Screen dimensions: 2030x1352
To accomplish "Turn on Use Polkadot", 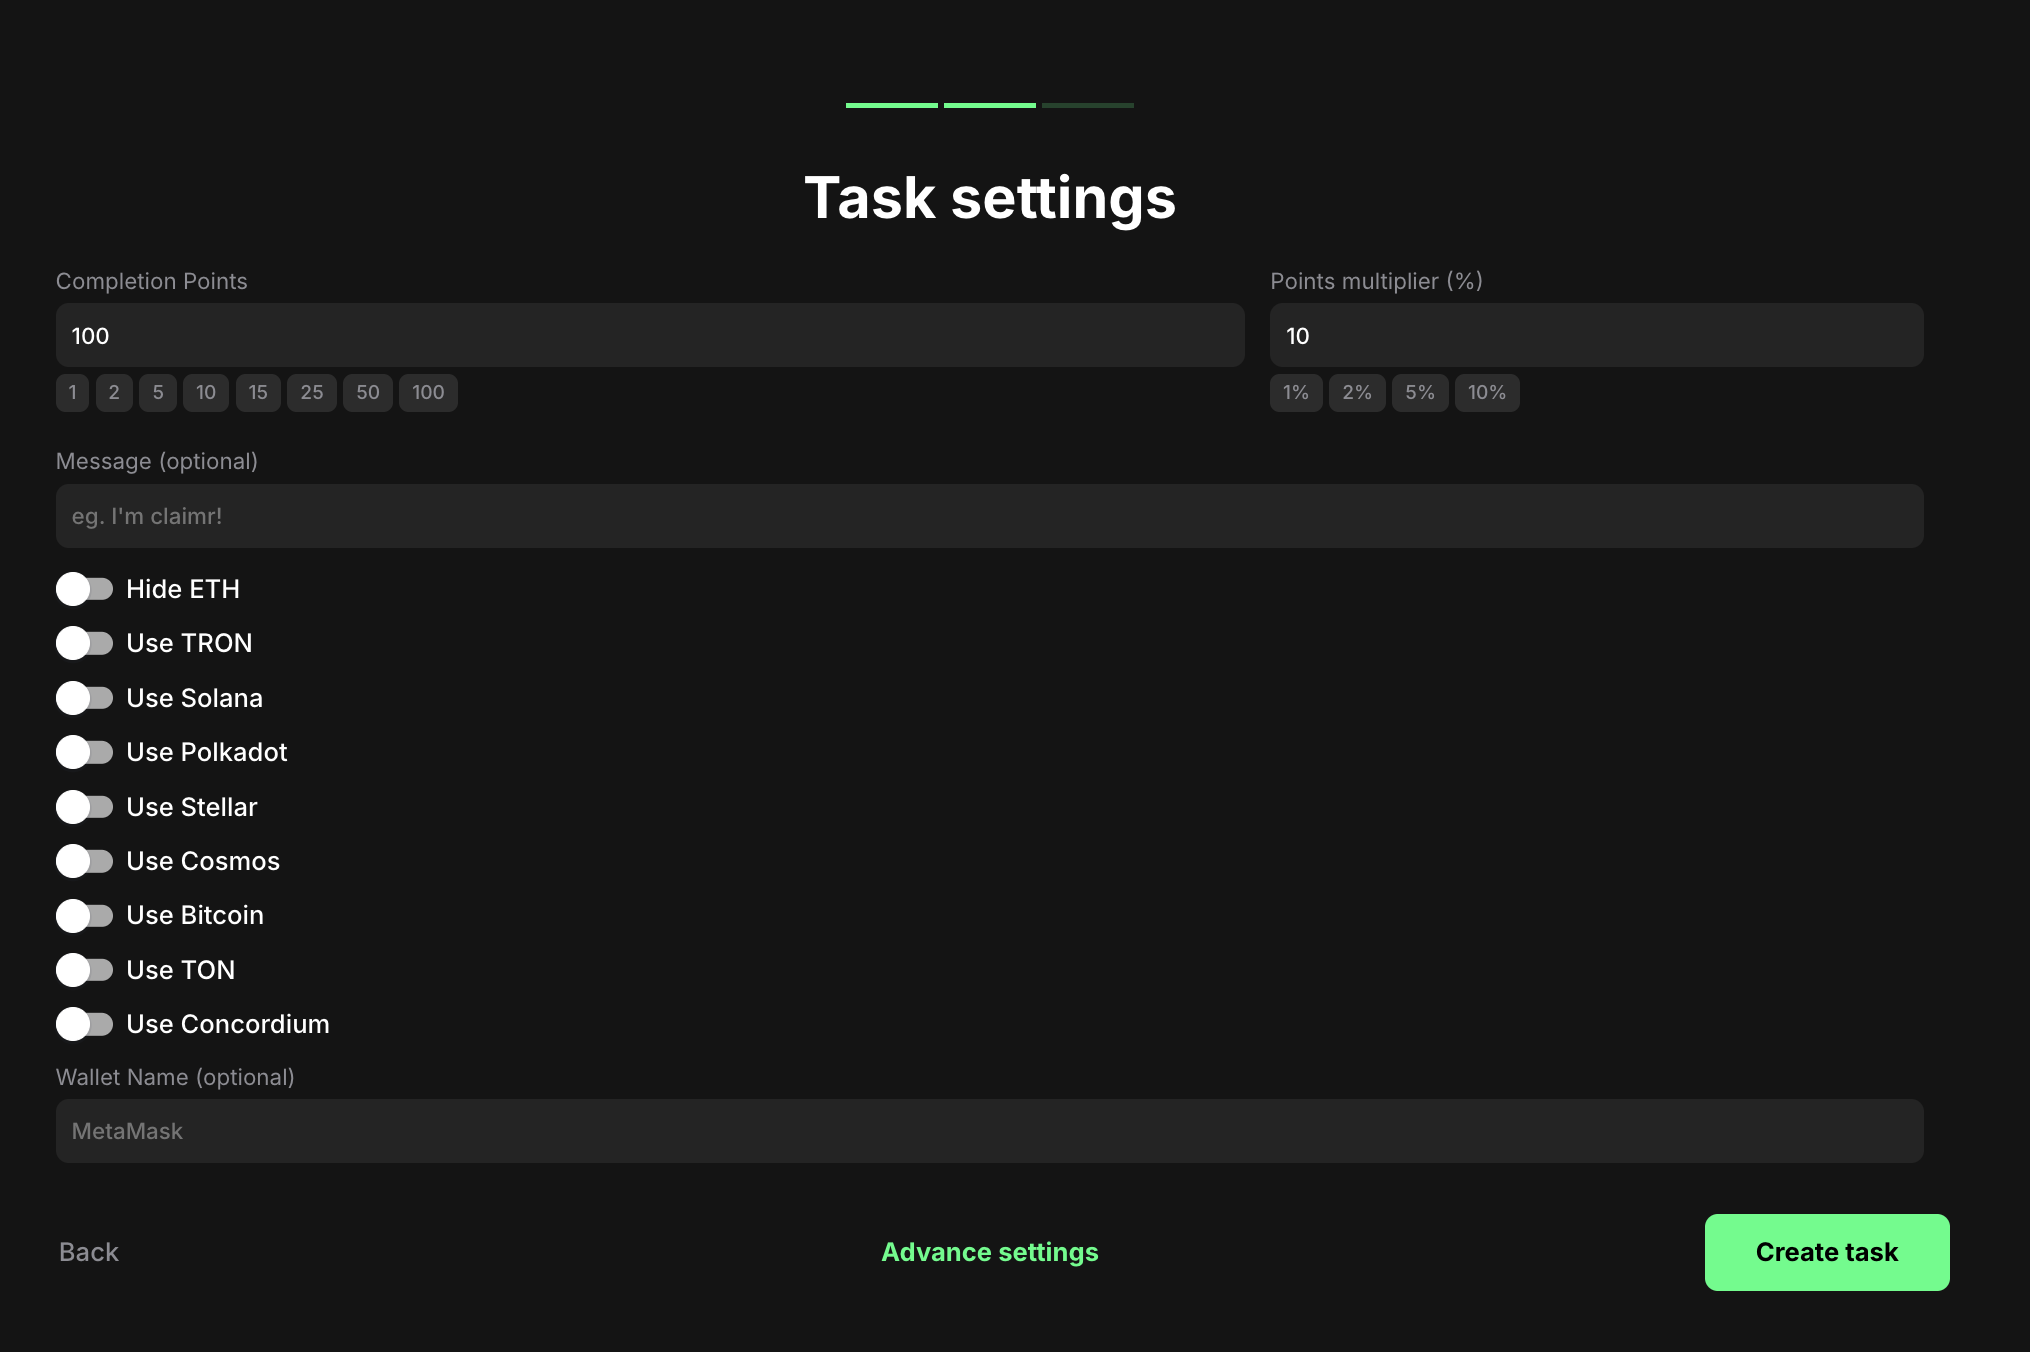I will pyautogui.click(x=85, y=752).
